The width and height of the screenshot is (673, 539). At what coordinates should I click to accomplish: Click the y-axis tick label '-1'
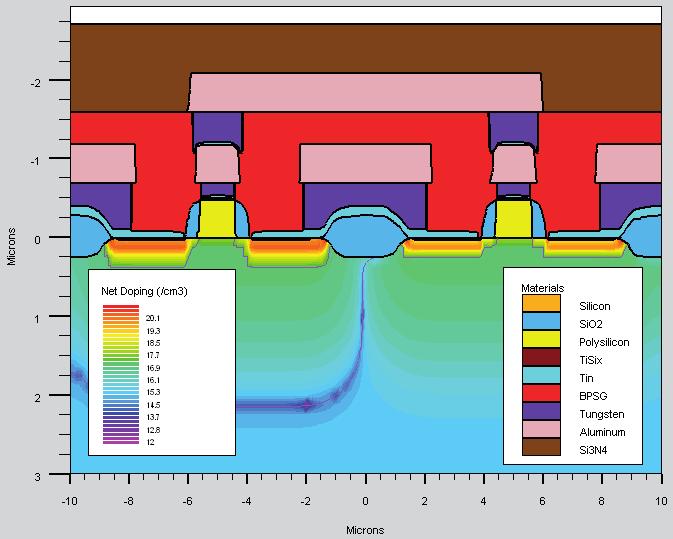36,161
